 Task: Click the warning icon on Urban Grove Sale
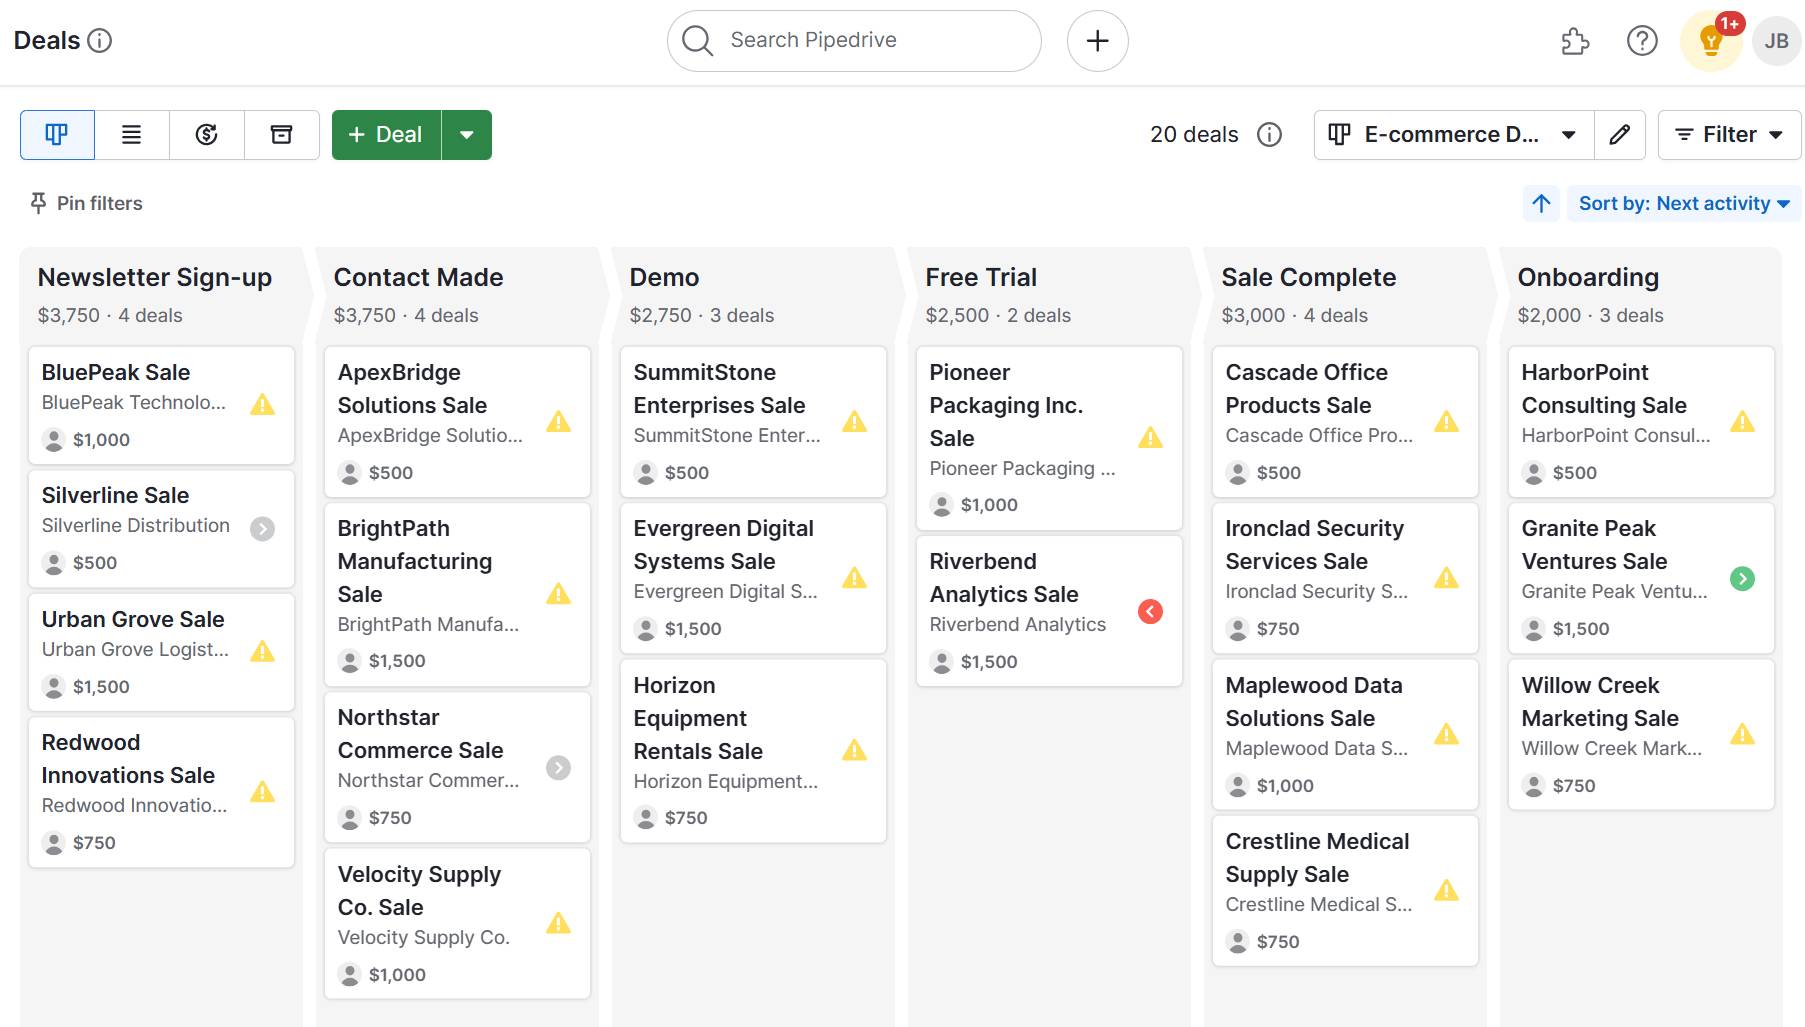point(263,651)
